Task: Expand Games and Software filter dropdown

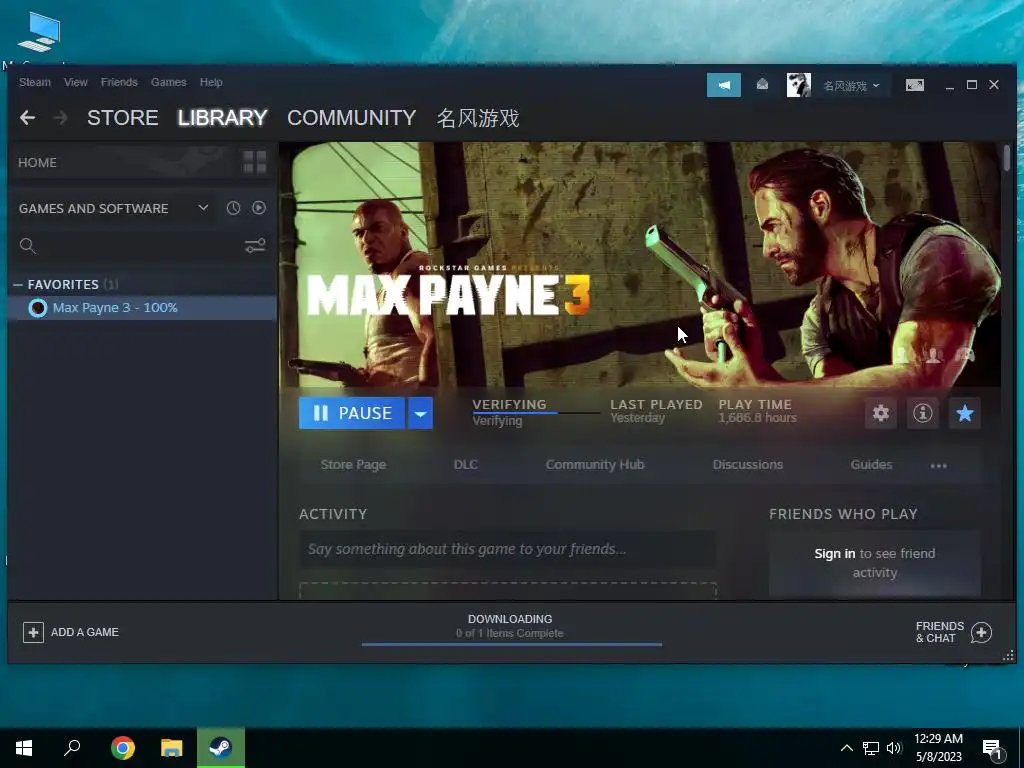Action: point(203,208)
